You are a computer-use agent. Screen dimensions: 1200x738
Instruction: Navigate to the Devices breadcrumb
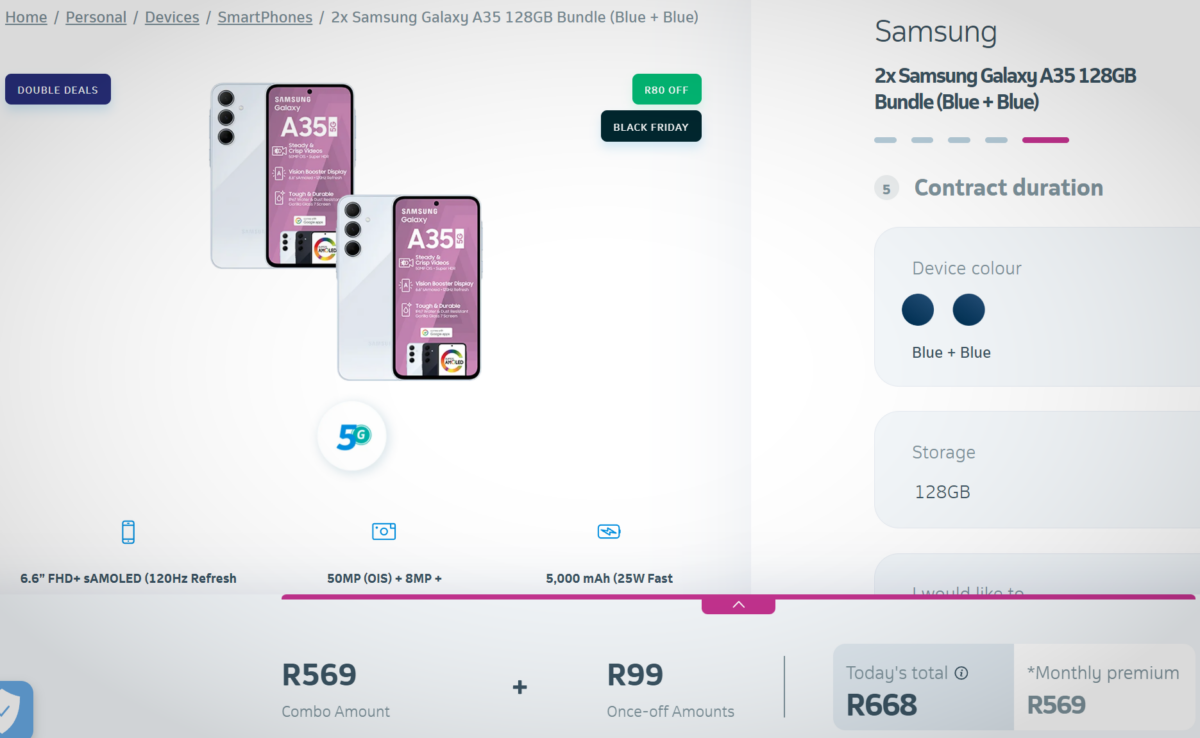coord(172,17)
